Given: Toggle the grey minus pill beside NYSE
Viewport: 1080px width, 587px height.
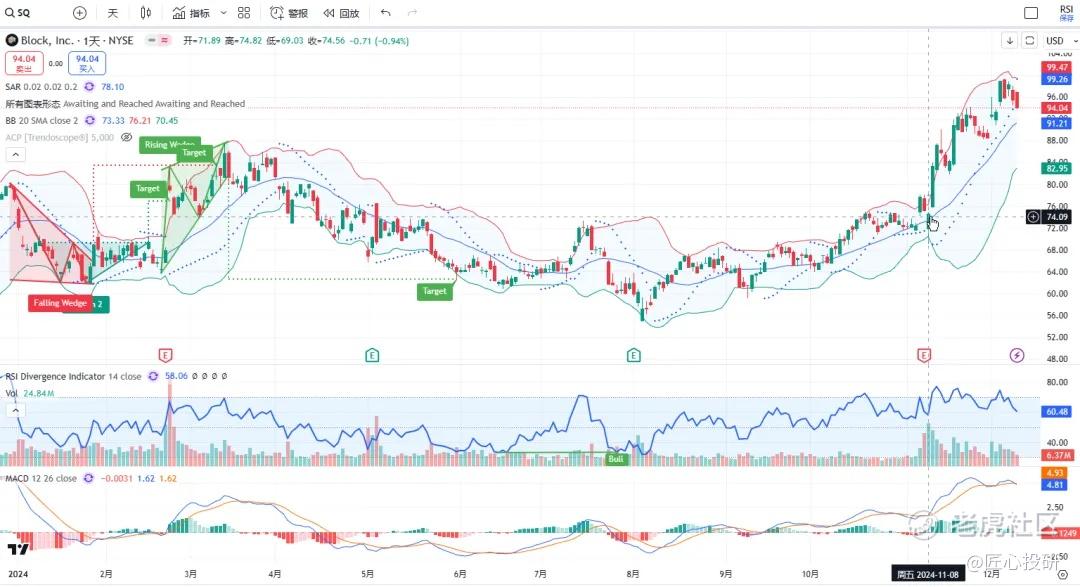Looking at the screenshot, I should [x=152, y=41].
